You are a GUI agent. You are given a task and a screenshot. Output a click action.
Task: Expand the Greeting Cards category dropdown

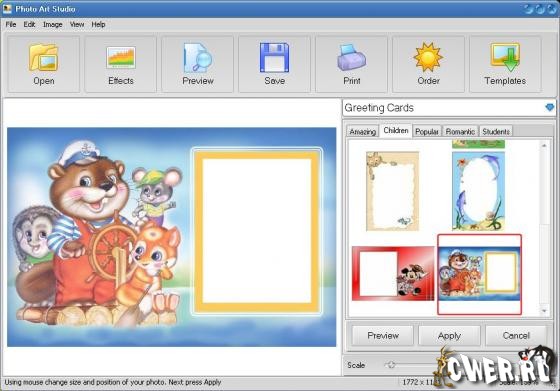tap(449, 108)
